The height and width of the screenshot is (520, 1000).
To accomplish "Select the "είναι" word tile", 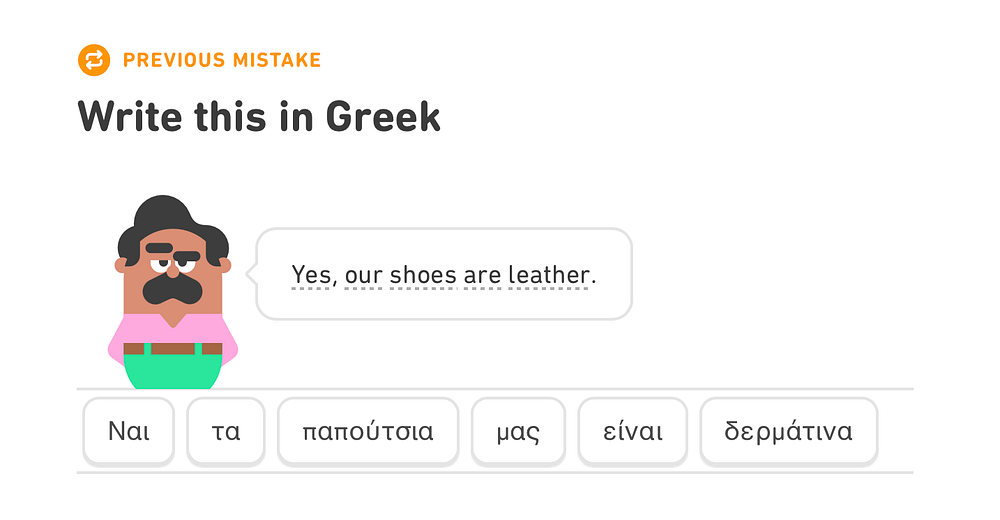I will pyautogui.click(x=633, y=432).
